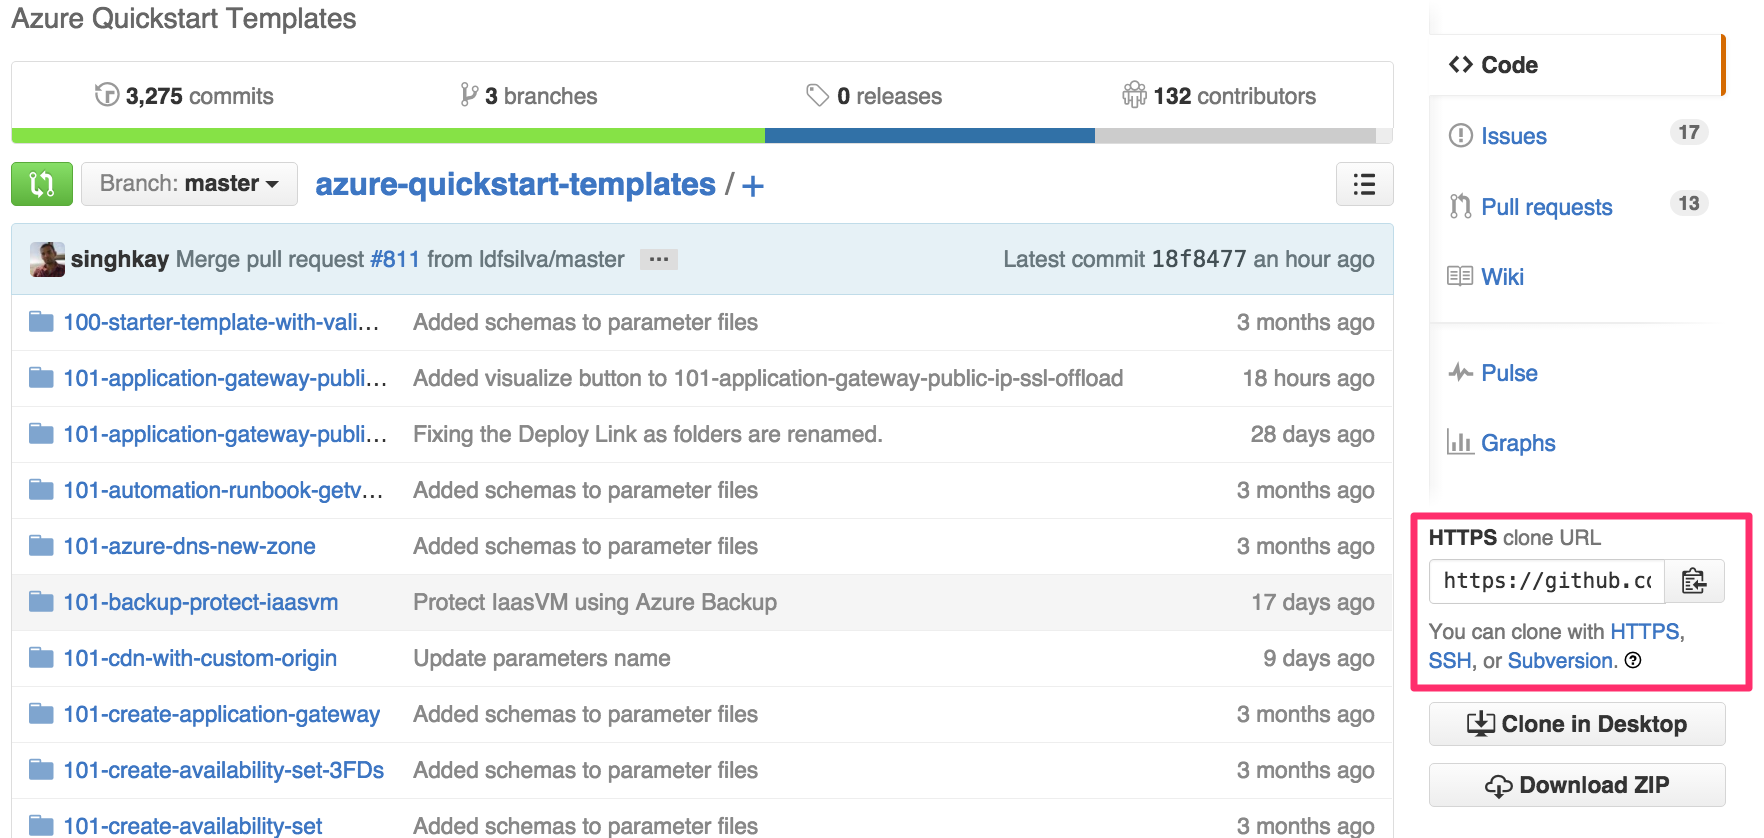Open the Pulse tab
This screenshot has height=838, width=1764.
click(x=1509, y=373)
